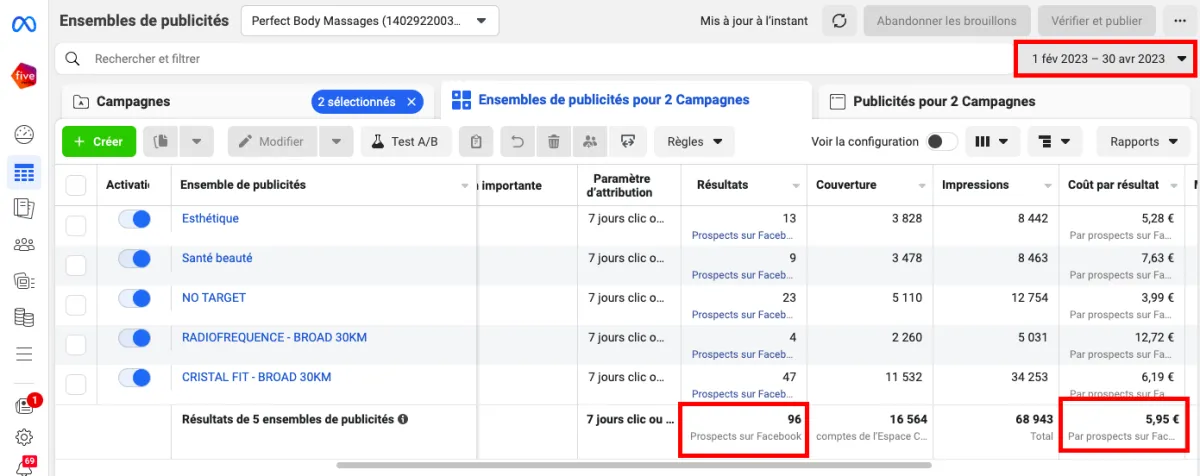The width and height of the screenshot is (1200, 476).
Task: Click the info icon beside Résultats de 5 ensembles
Action: click(403, 420)
